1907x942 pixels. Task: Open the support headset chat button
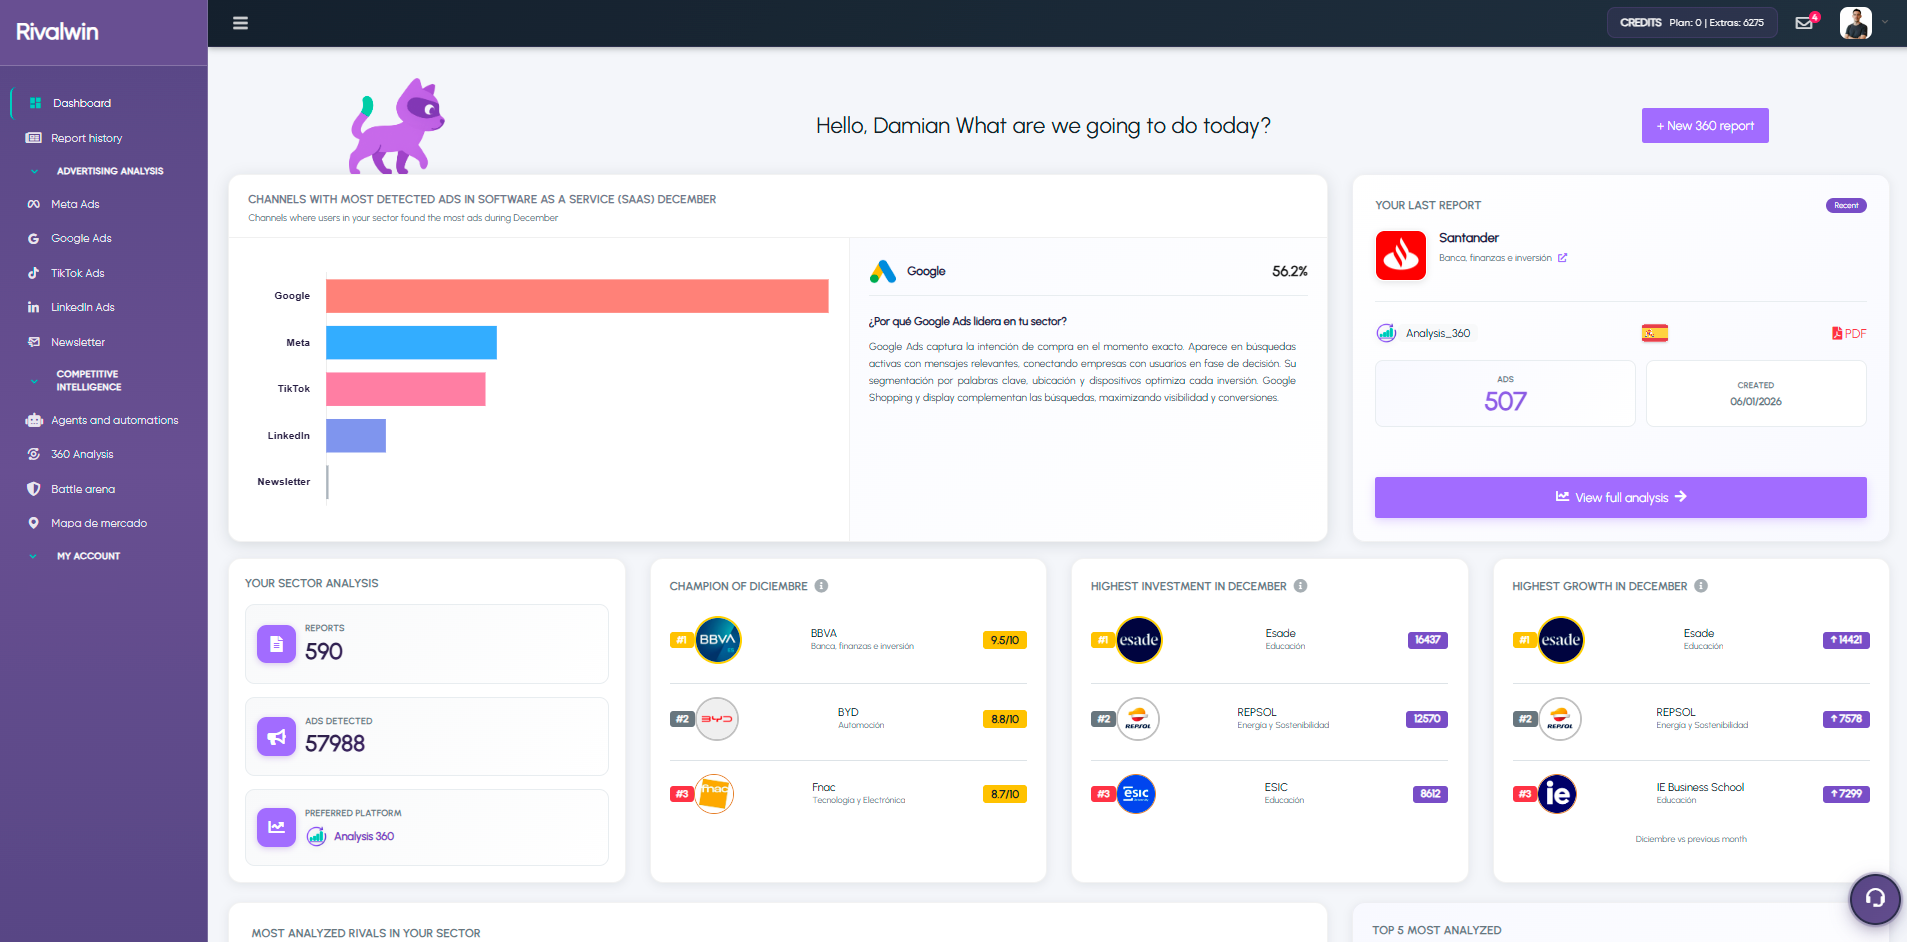pos(1875,898)
